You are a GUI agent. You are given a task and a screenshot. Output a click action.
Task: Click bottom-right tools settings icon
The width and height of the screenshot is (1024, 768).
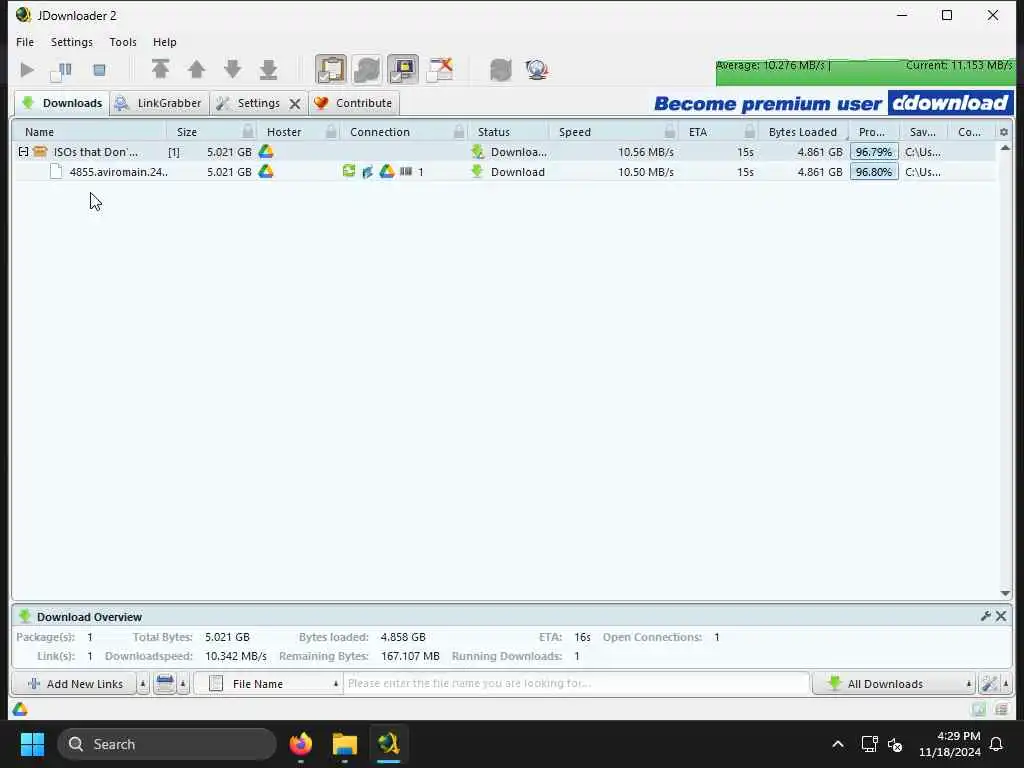point(989,684)
